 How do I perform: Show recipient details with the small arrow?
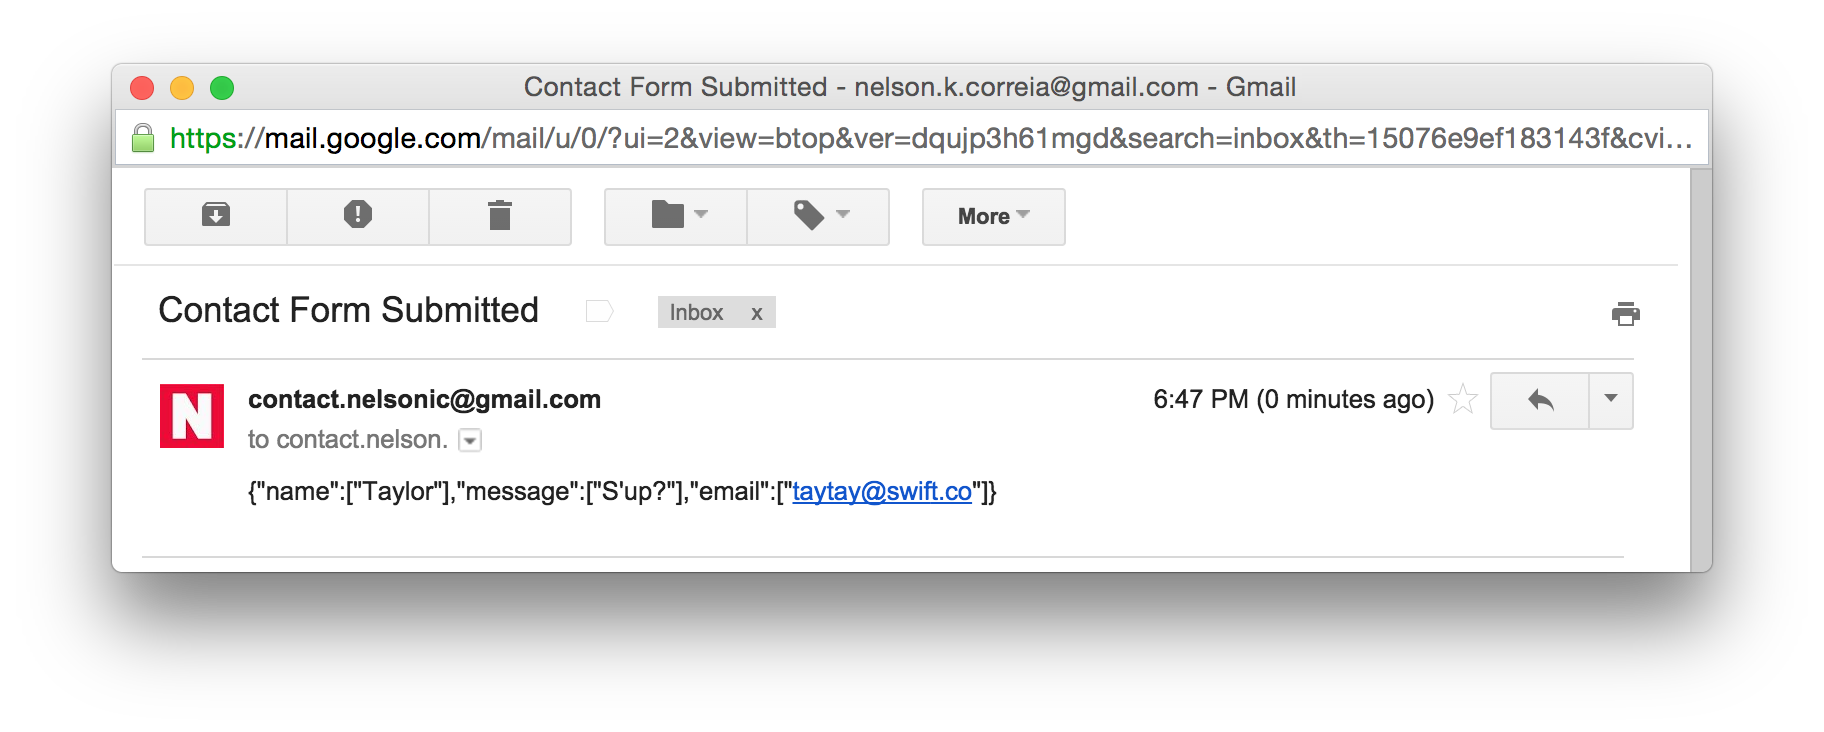point(470,440)
